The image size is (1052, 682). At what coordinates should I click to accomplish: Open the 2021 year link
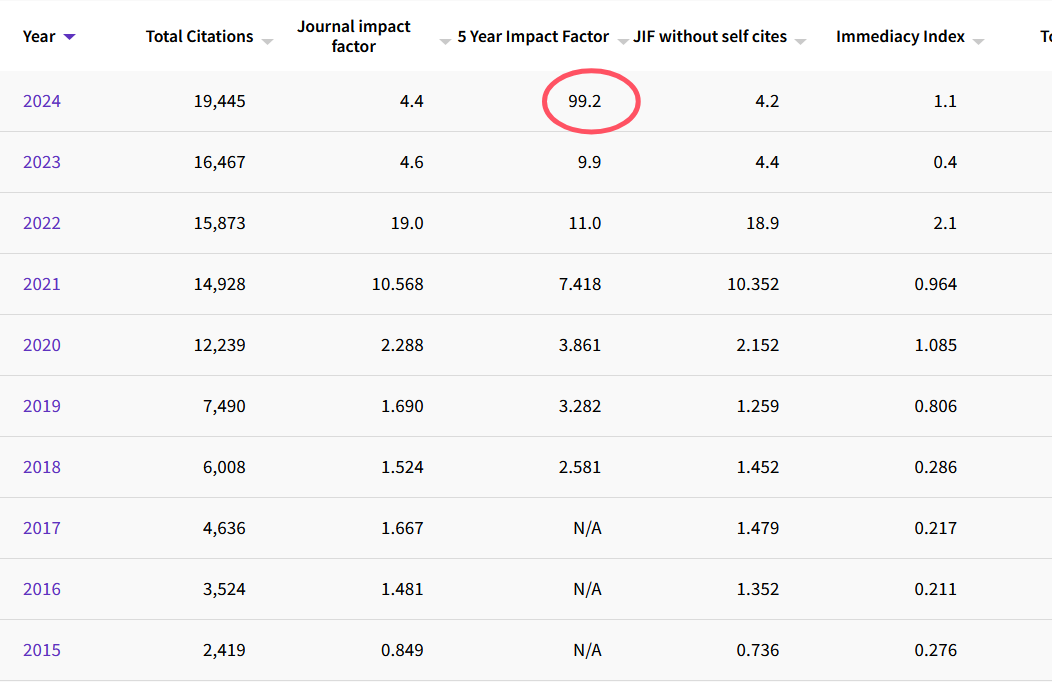pos(42,284)
